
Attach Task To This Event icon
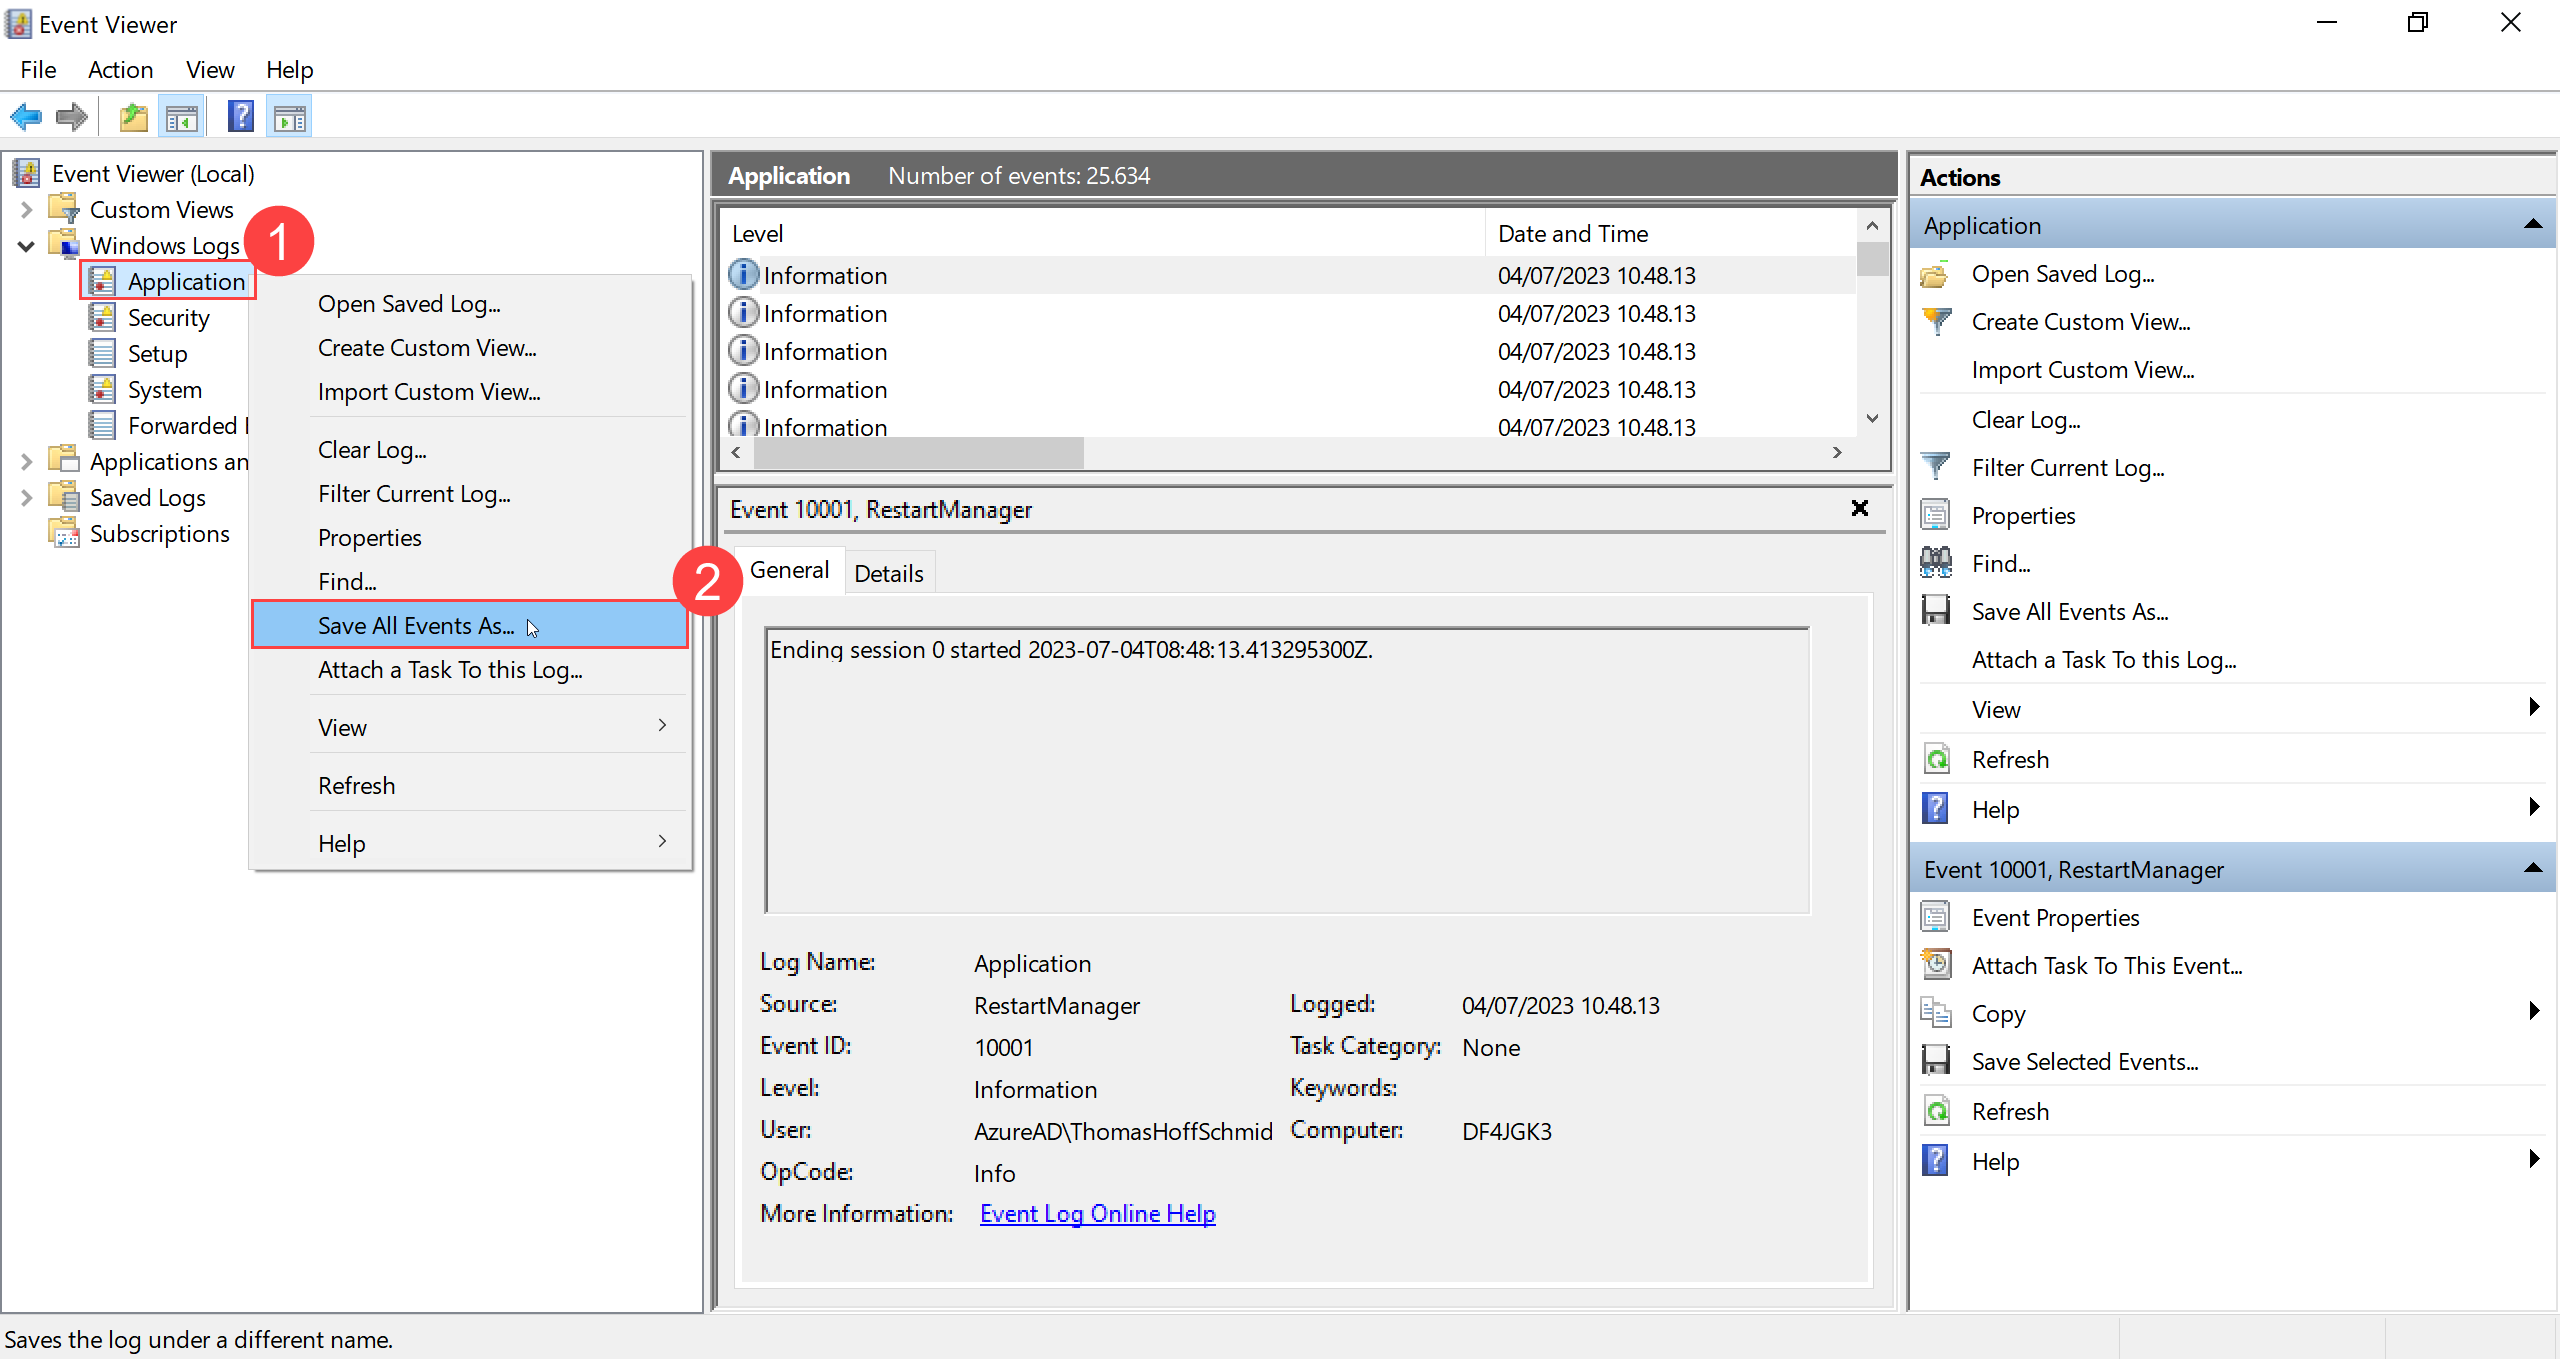pyautogui.click(x=1937, y=964)
